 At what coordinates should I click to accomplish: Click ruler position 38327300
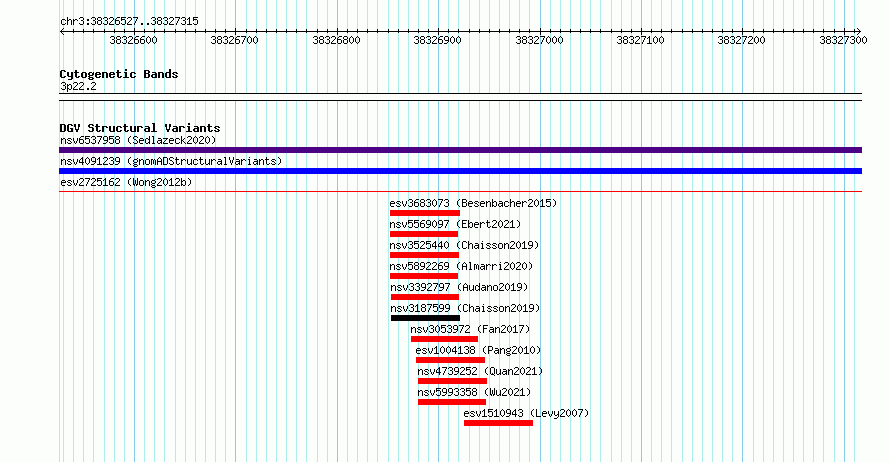click(x=843, y=40)
